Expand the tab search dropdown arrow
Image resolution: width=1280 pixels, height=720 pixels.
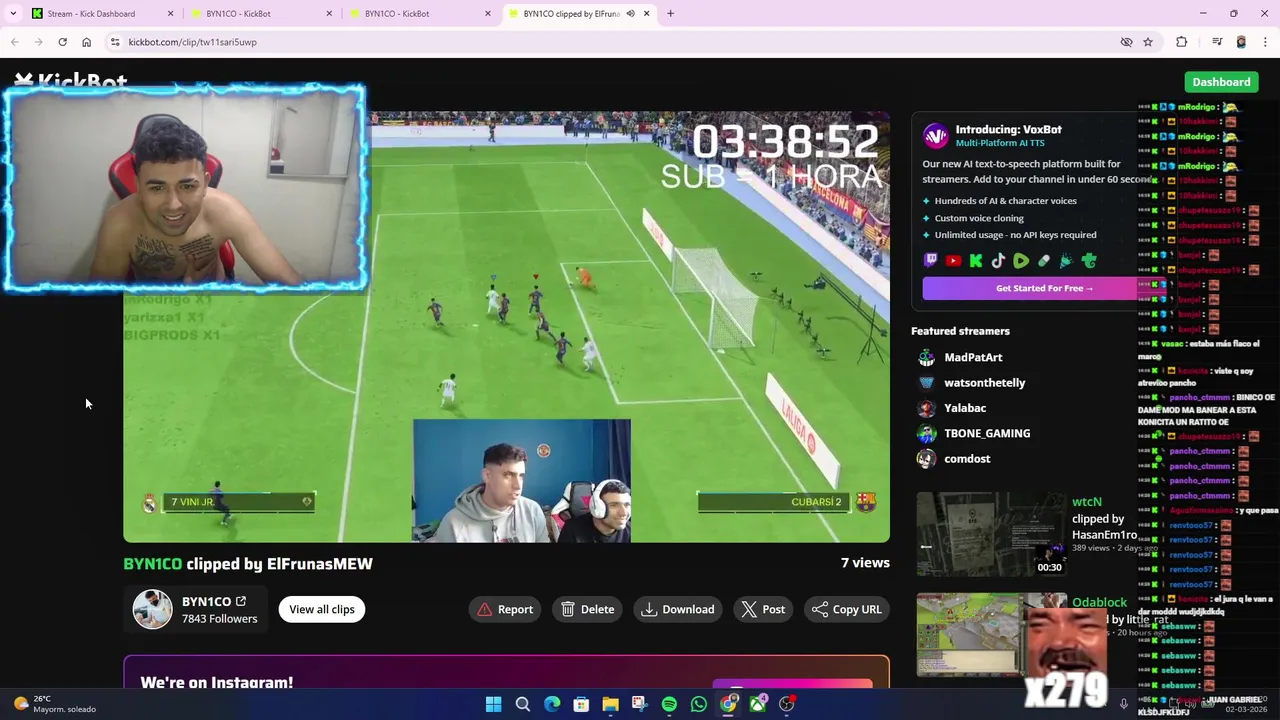coord(13,14)
